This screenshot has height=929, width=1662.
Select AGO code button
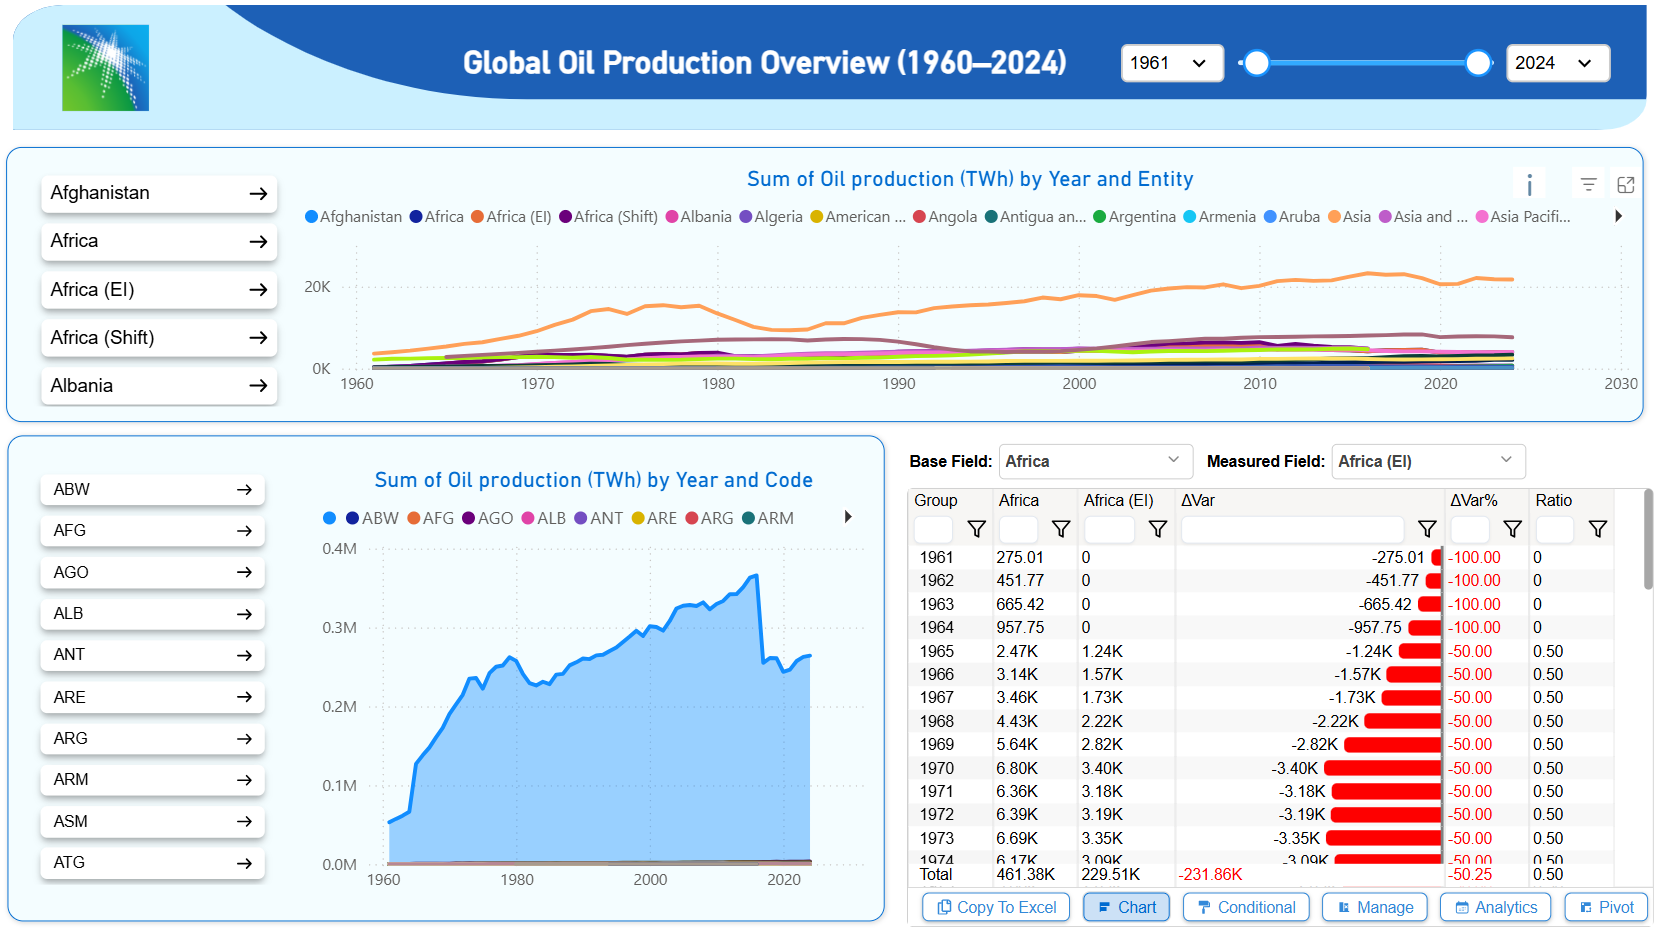coord(152,572)
